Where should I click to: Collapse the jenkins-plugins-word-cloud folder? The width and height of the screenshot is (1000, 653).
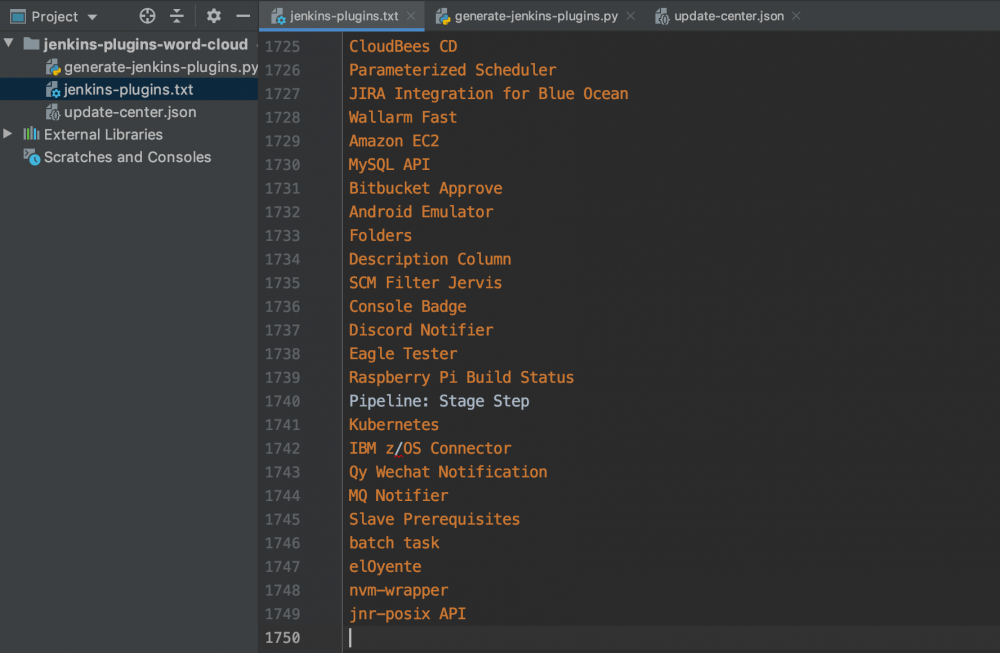10,44
